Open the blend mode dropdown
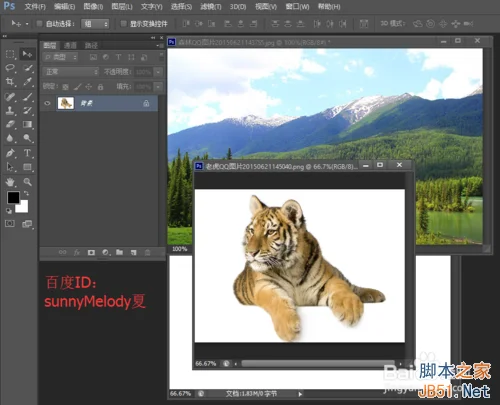 pos(71,72)
